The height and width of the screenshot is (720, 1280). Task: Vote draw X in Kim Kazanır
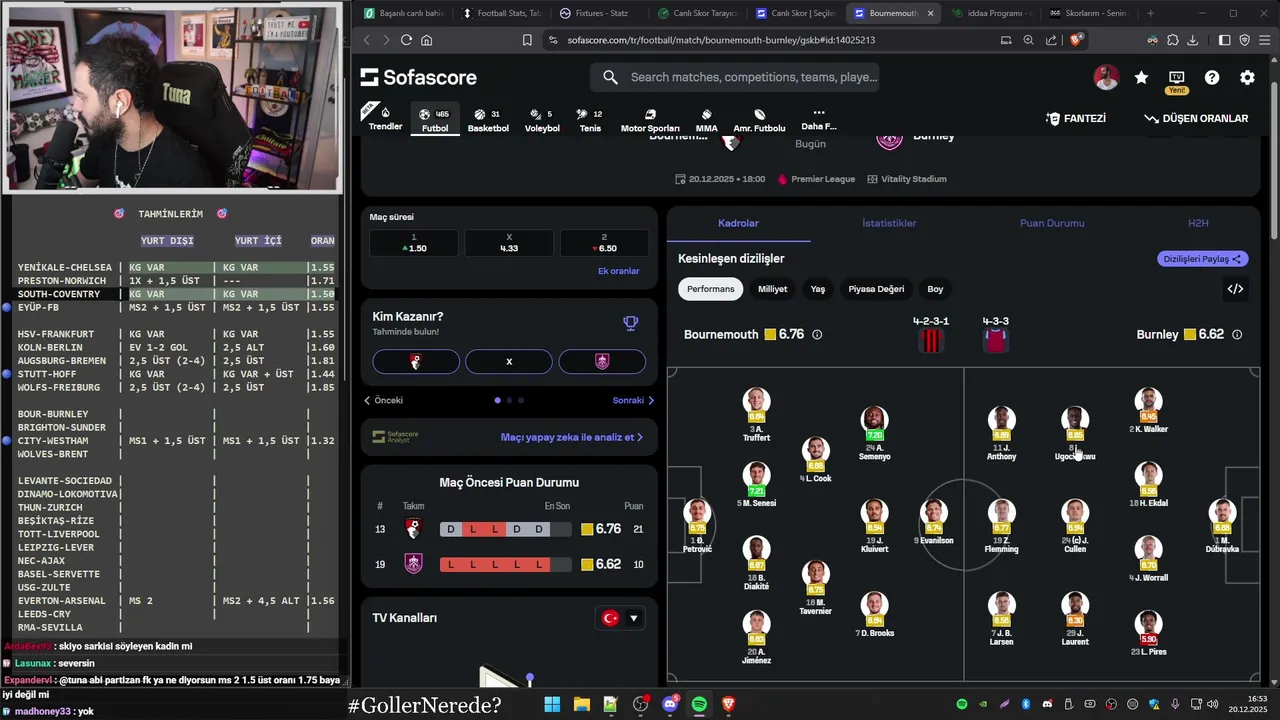tap(509, 361)
